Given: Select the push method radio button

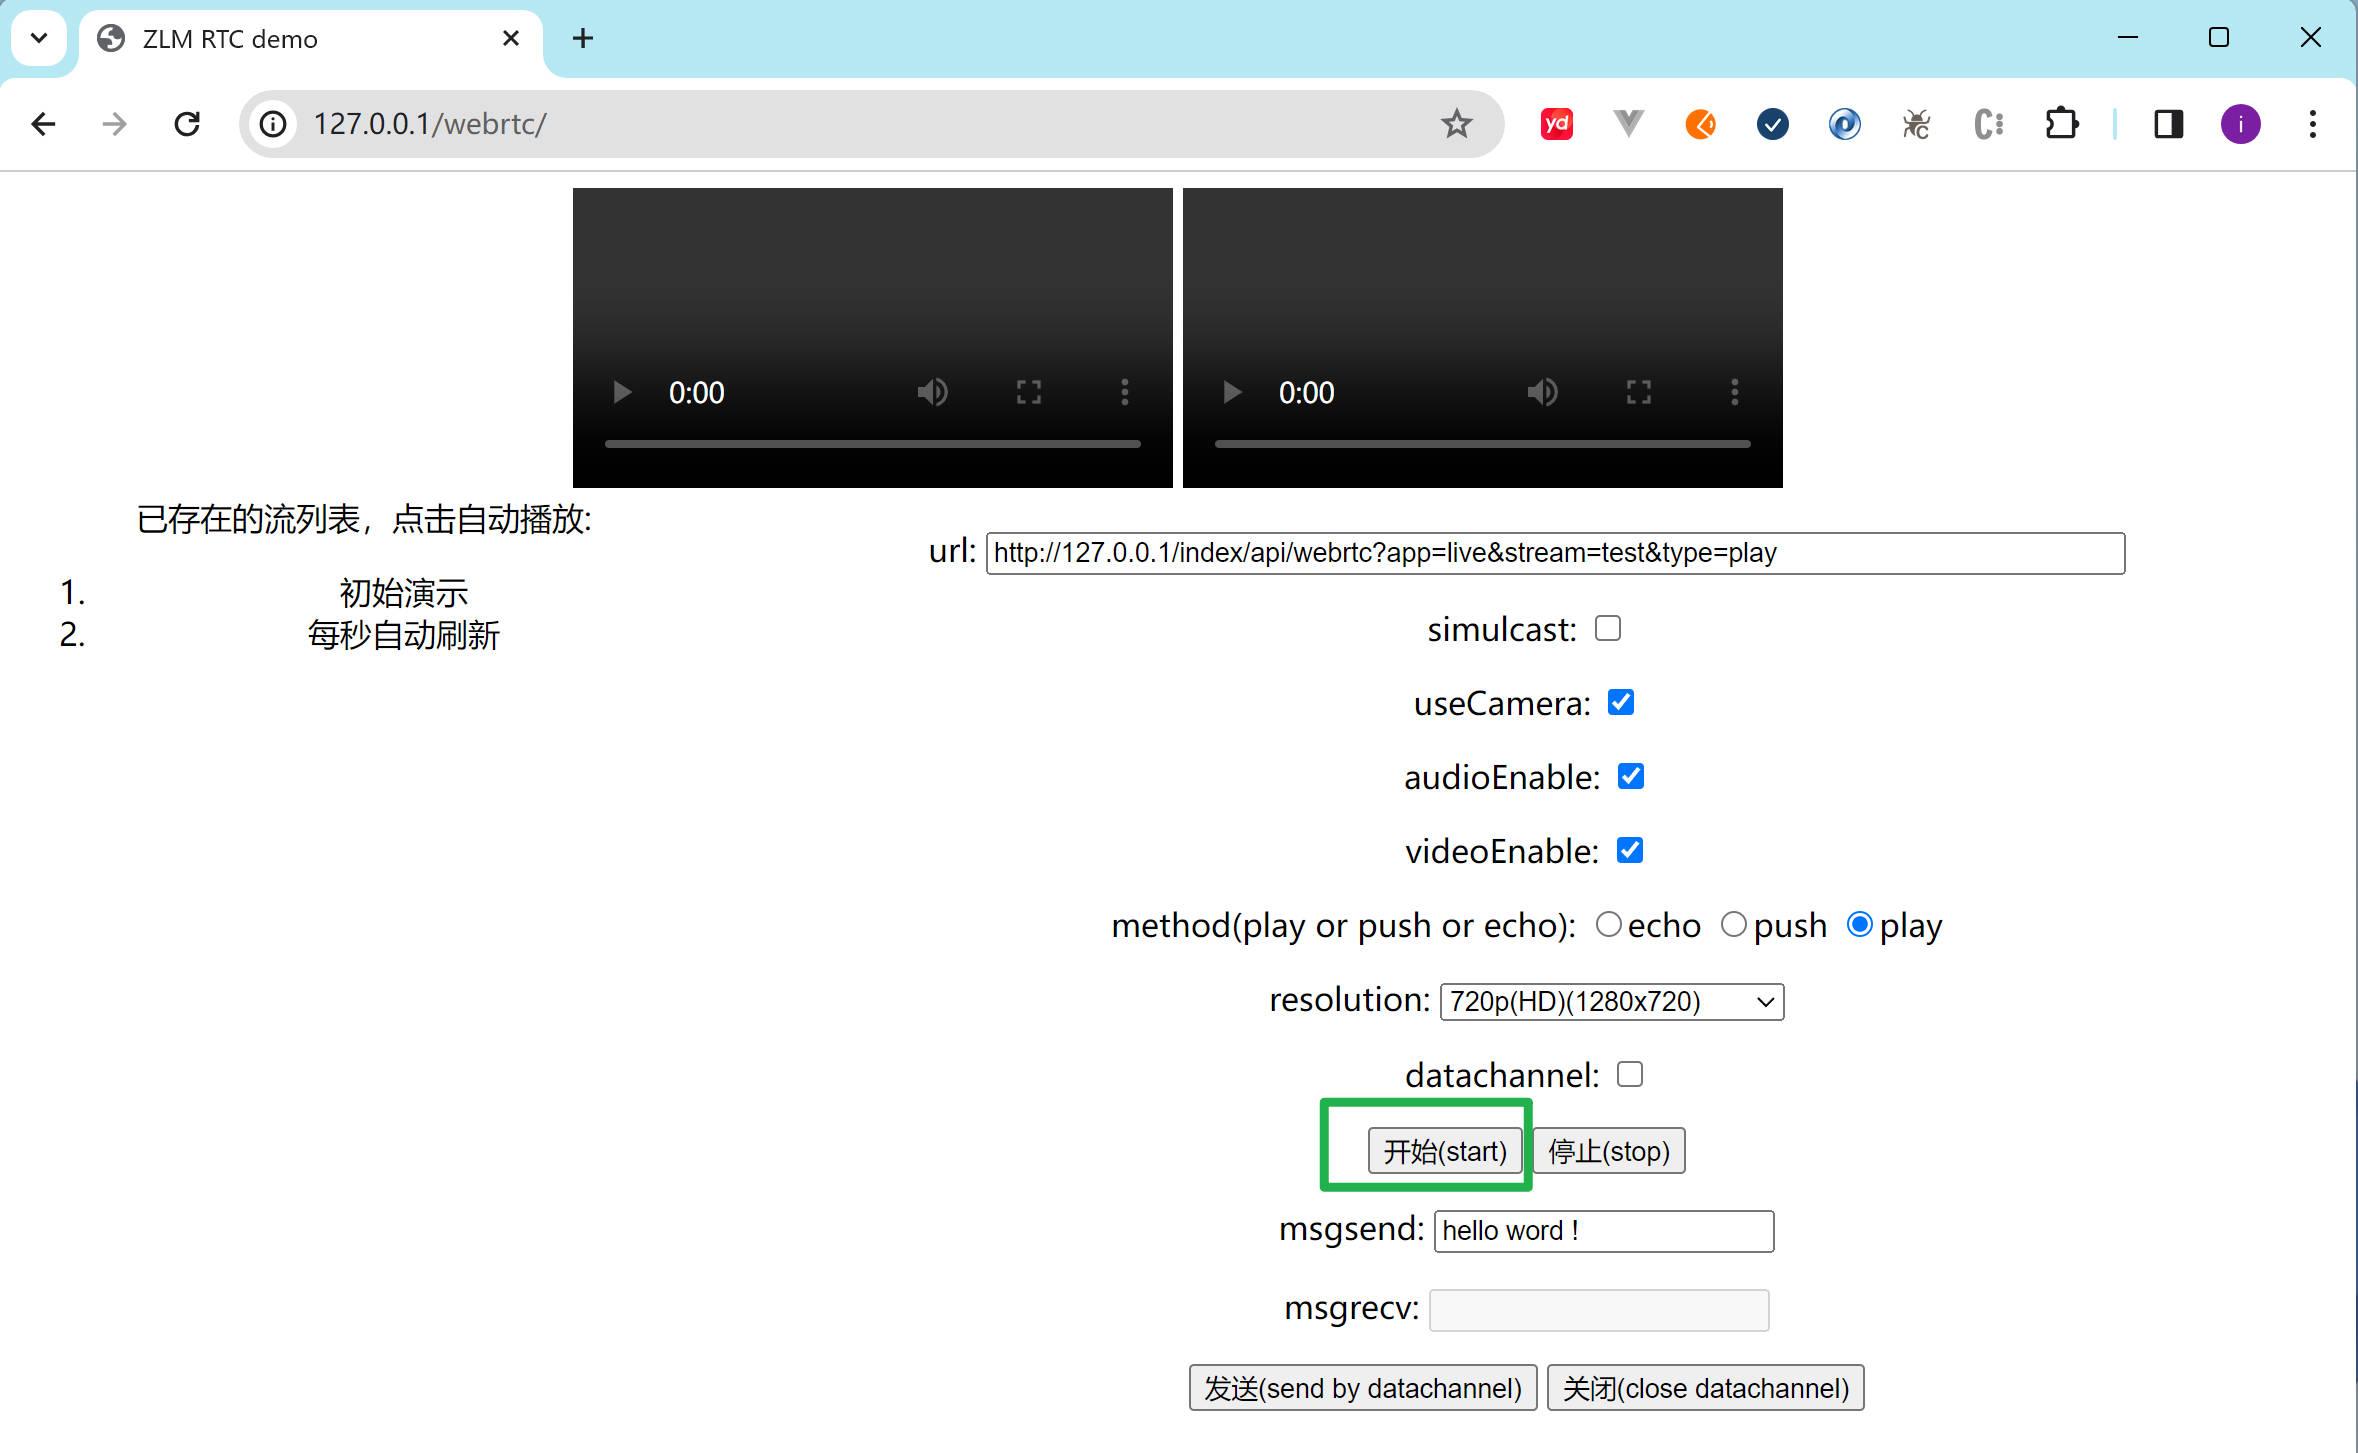Looking at the screenshot, I should [1733, 924].
